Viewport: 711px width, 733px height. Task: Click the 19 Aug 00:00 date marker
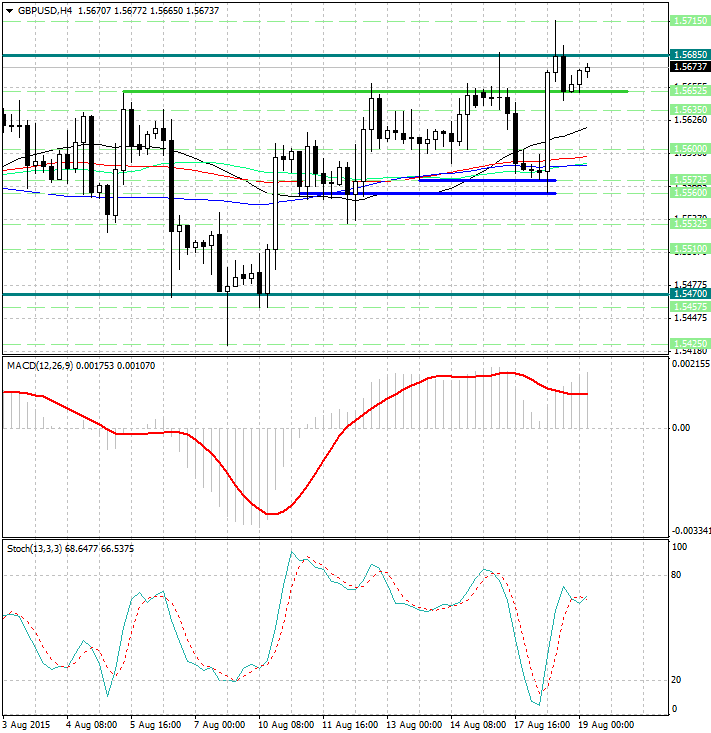[608, 723]
